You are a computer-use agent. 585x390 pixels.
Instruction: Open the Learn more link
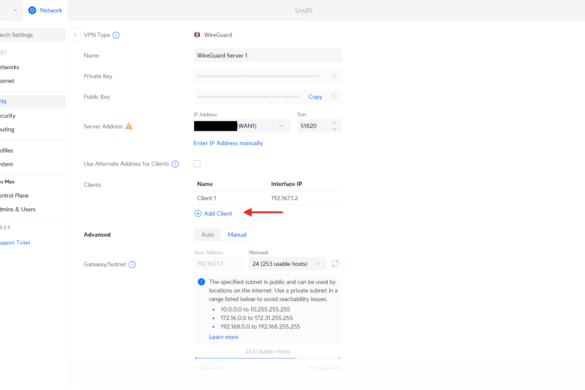tap(223, 337)
